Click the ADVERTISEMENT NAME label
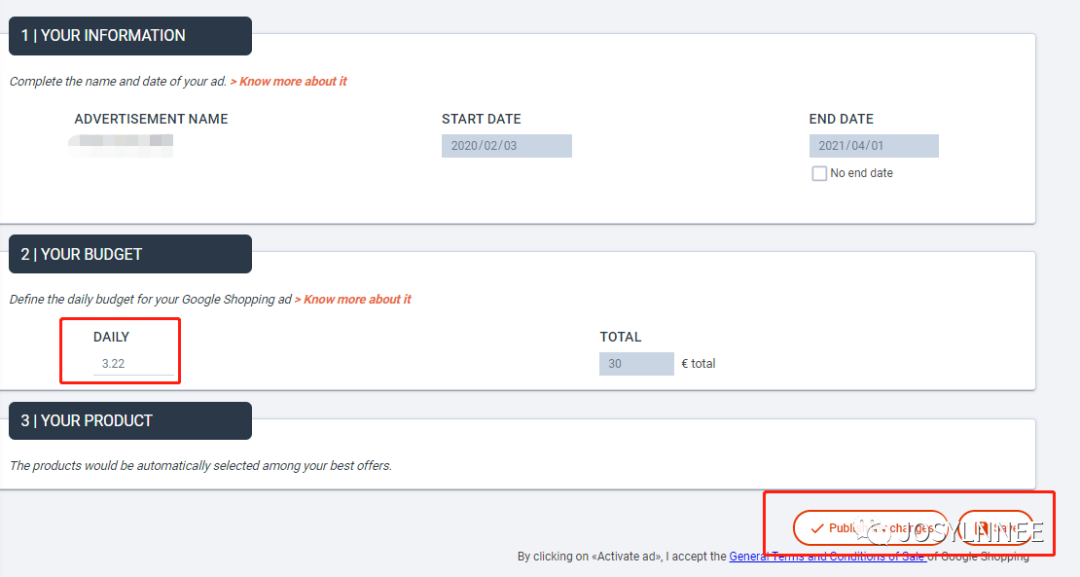 (x=151, y=119)
